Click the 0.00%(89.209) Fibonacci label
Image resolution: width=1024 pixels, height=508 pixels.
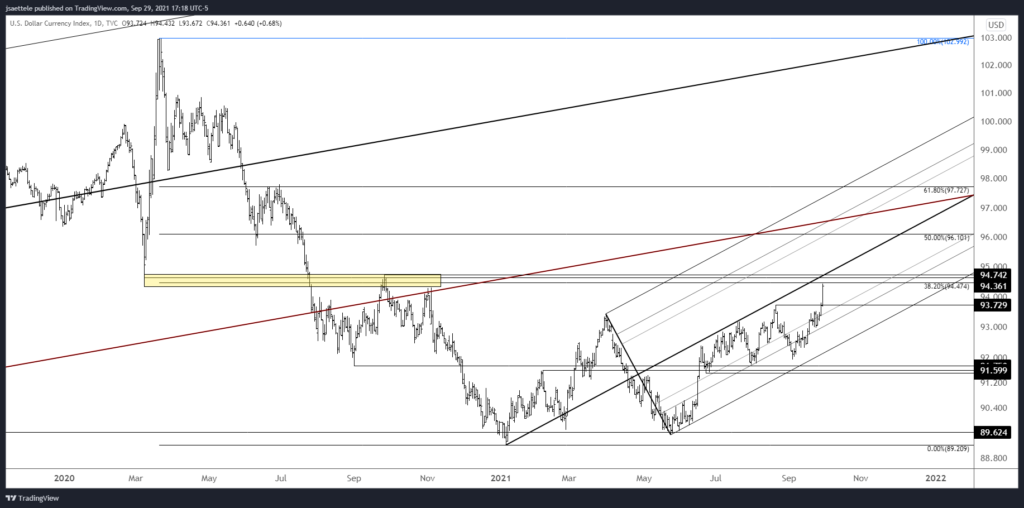click(x=946, y=449)
